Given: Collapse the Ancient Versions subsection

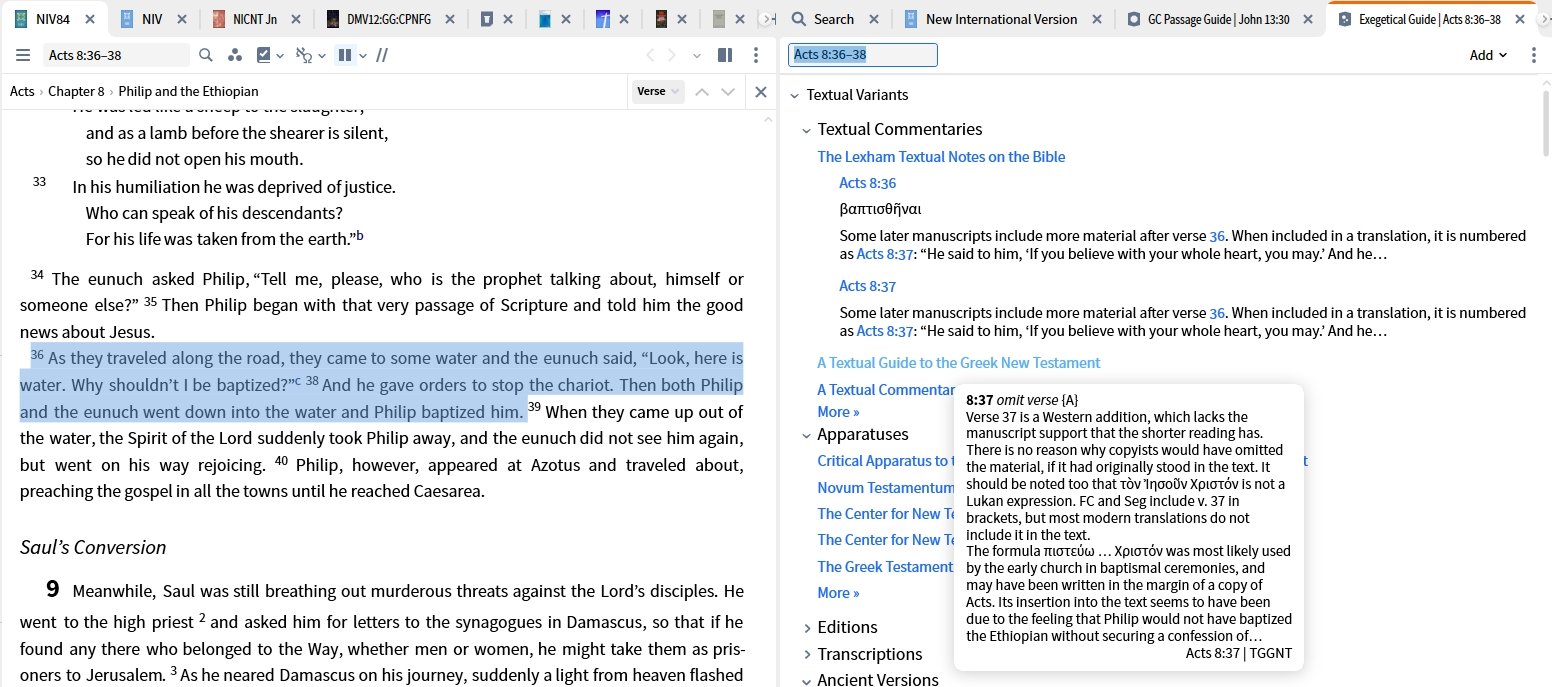Looking at the screenshot, I should pyautogui.click(x=806, y=680).
